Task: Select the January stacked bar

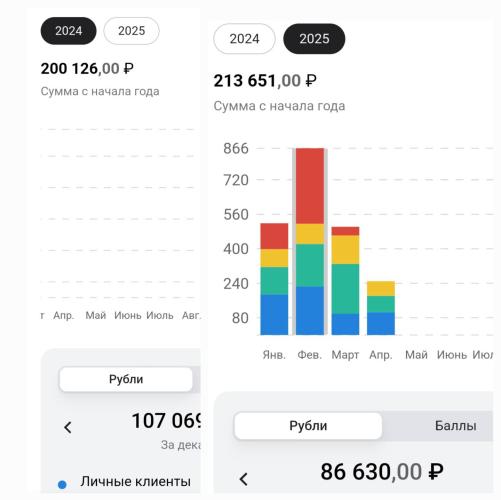Action: (274, 279)
